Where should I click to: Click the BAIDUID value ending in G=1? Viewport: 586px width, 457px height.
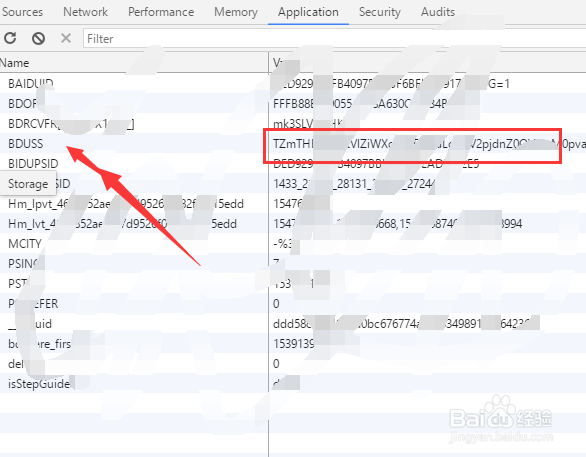tap(391, 83)
